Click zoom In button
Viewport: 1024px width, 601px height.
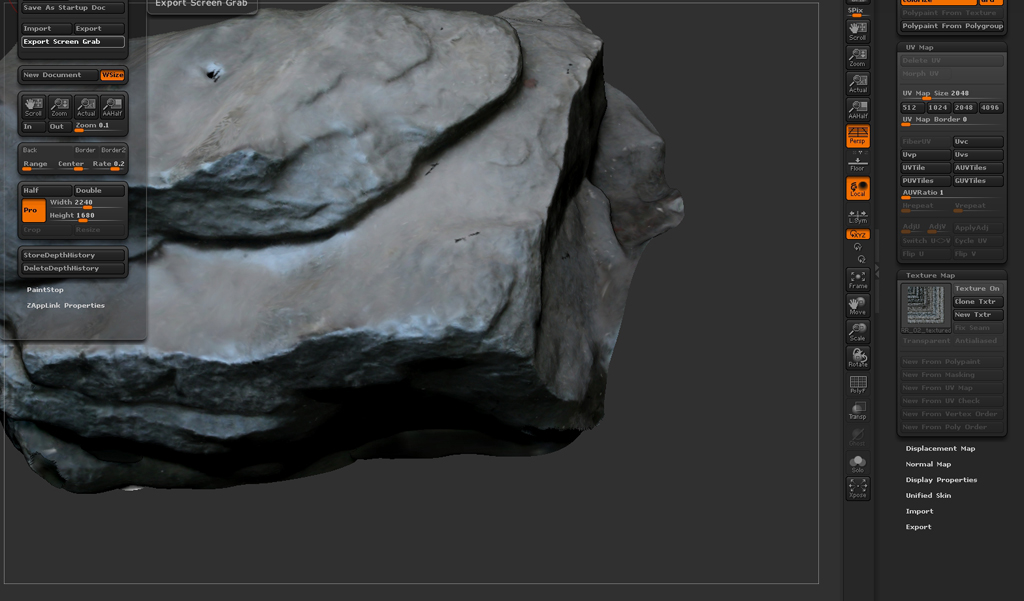pos(33,127)
